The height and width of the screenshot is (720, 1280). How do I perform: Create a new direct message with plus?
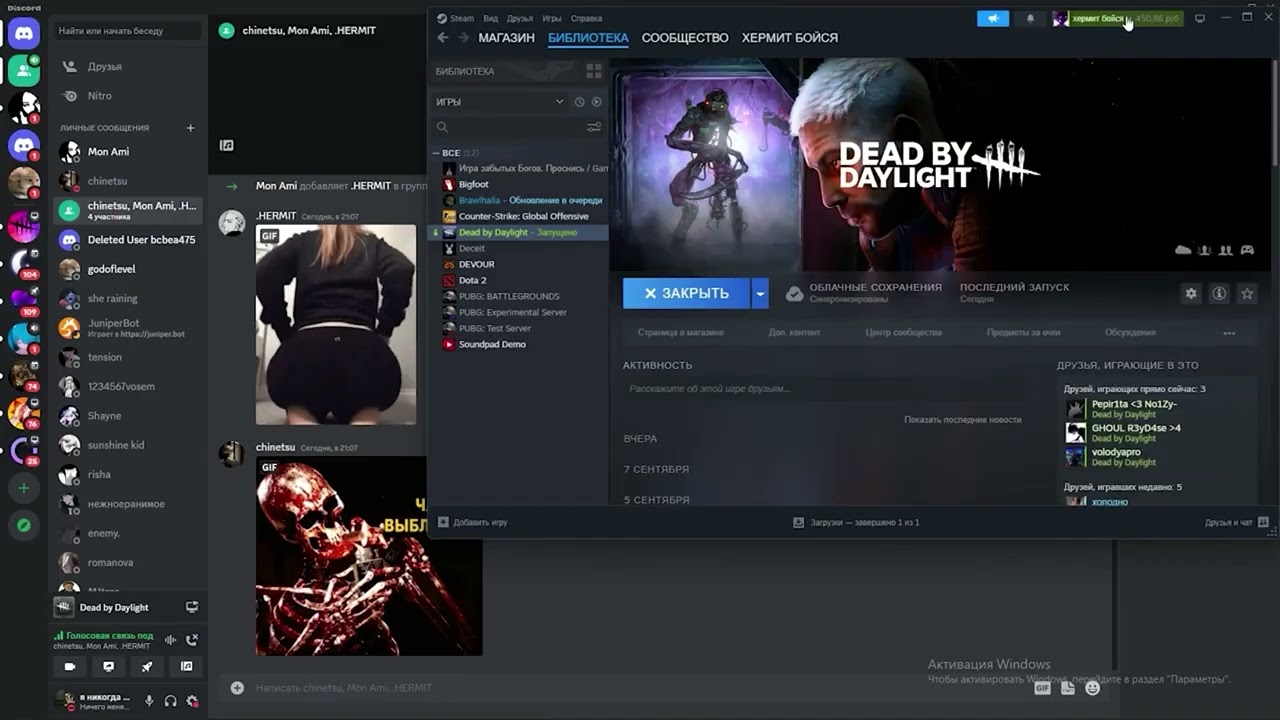[190, 128]
